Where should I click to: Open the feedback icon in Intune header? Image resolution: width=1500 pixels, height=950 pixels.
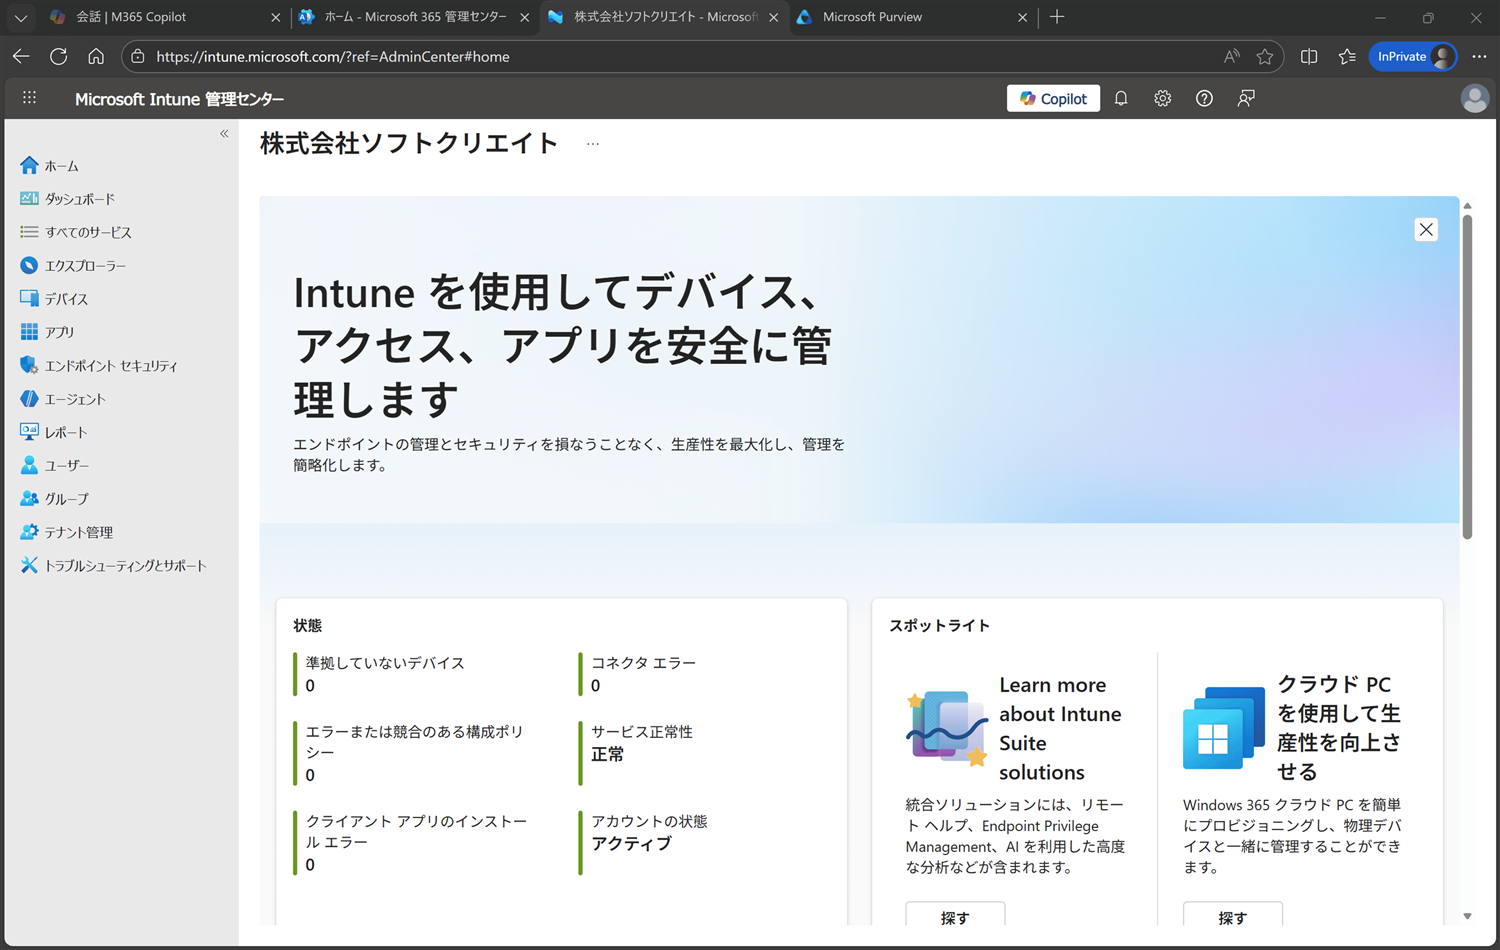pyautogui.click(x=1246, y=98)
